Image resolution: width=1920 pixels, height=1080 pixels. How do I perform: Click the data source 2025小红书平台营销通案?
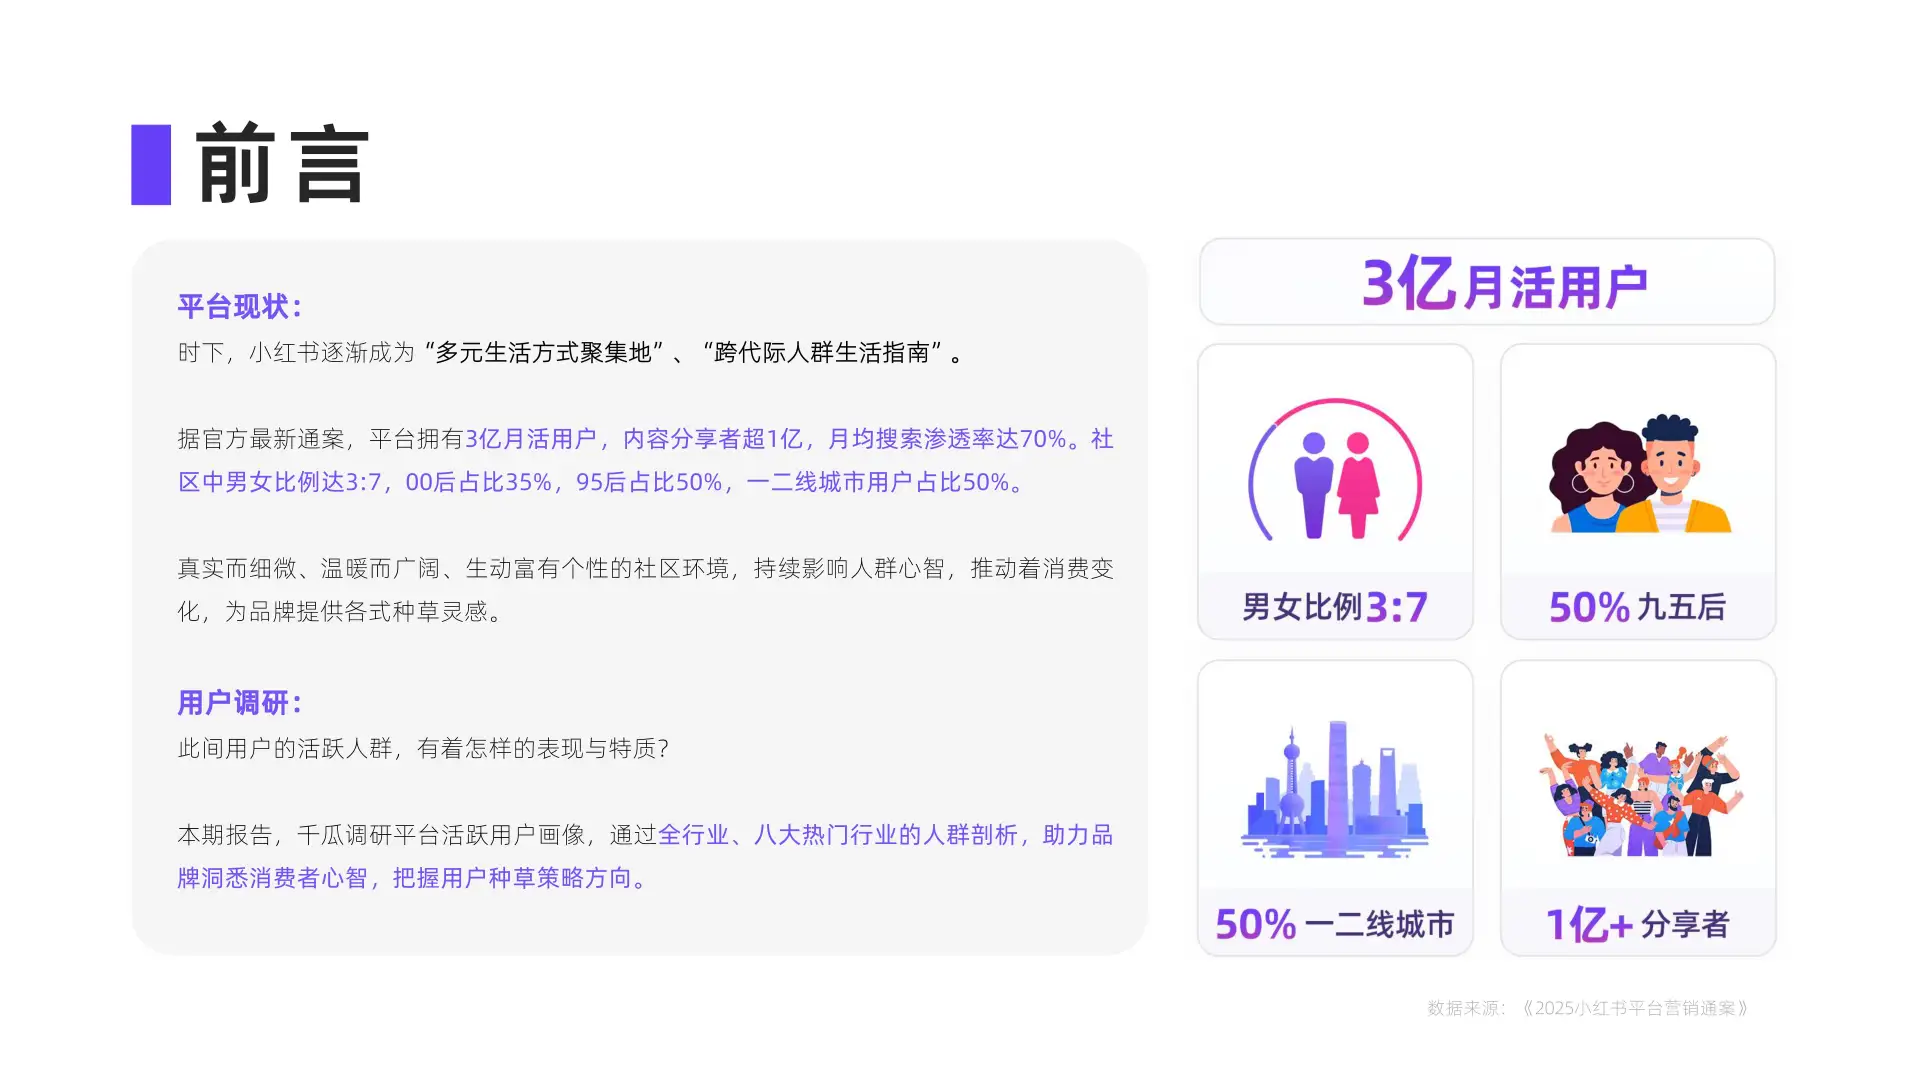tap(1587, 1008)
